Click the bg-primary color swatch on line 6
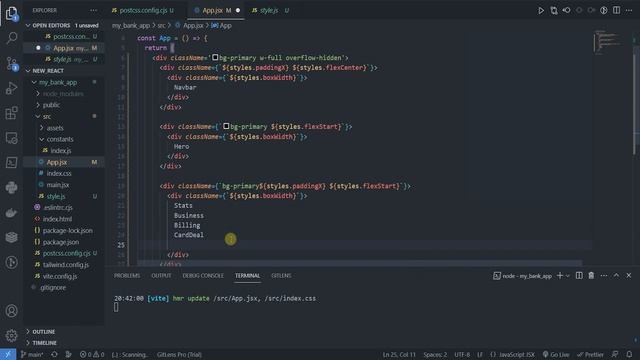The image size is (640, 360). click(215, 58)
